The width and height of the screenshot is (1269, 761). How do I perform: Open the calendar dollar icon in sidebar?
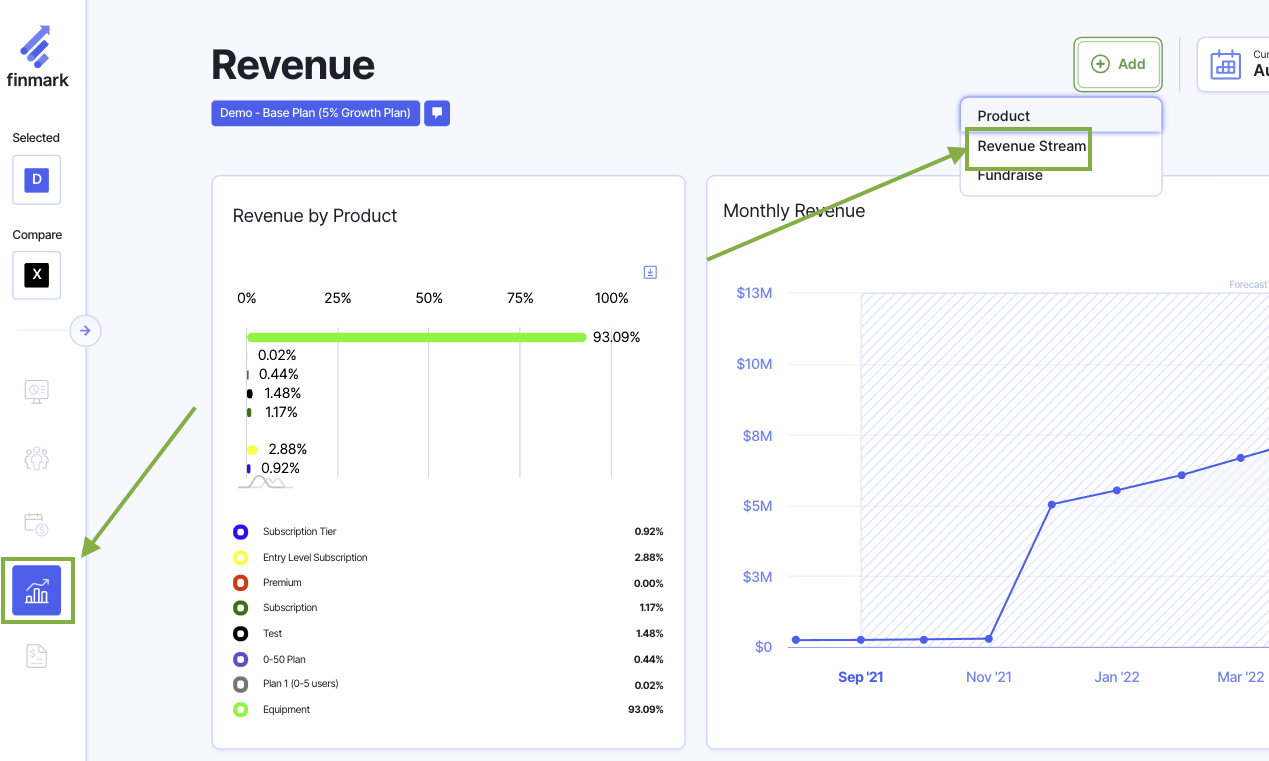(37, 523)
